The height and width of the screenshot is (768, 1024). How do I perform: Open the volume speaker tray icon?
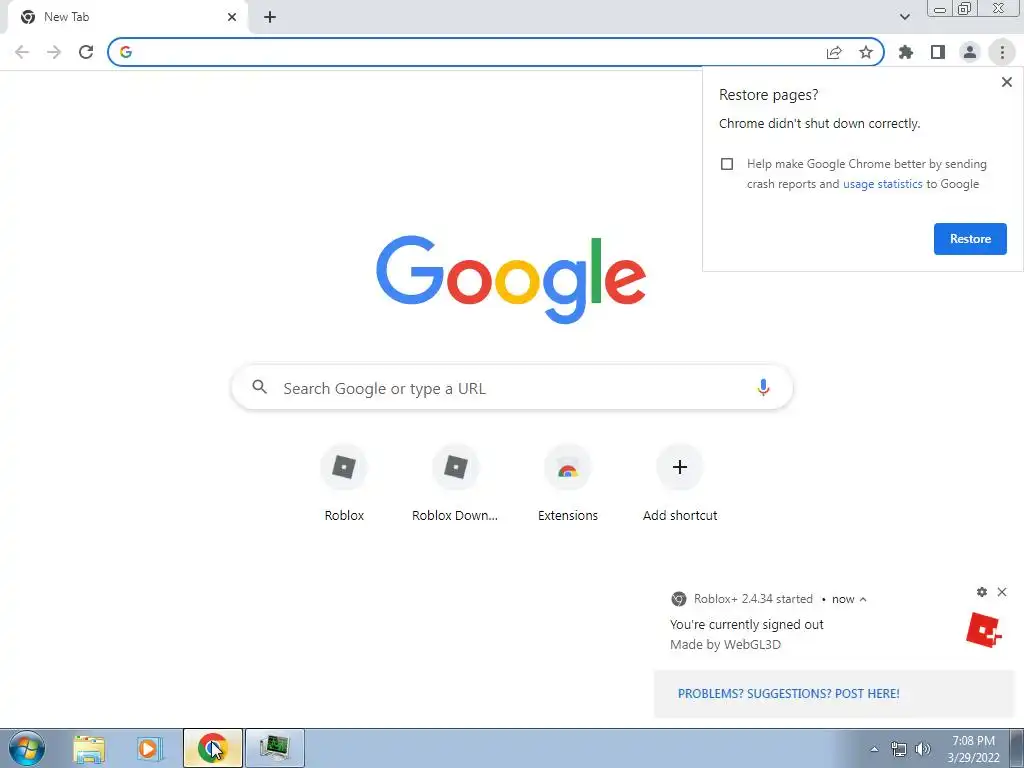[x=923, y=749]
